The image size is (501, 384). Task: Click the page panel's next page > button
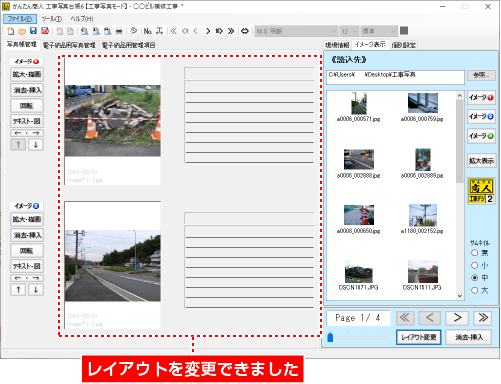click(x=457, y=318)
